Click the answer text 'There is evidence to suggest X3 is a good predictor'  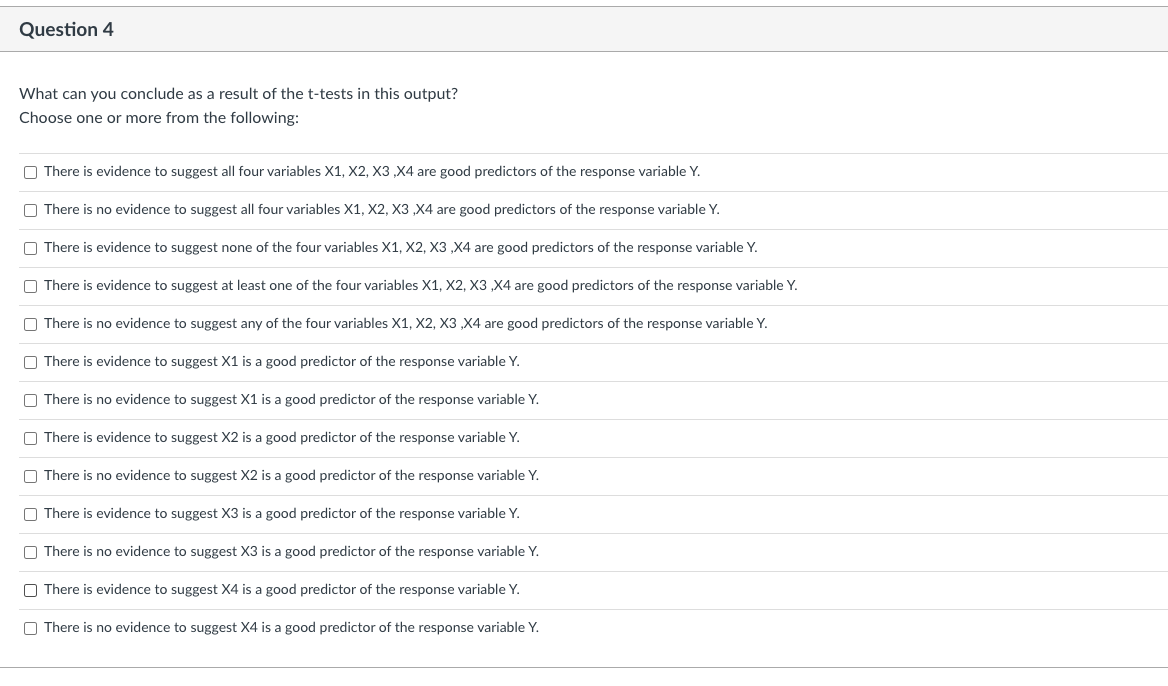click(281, 514)
